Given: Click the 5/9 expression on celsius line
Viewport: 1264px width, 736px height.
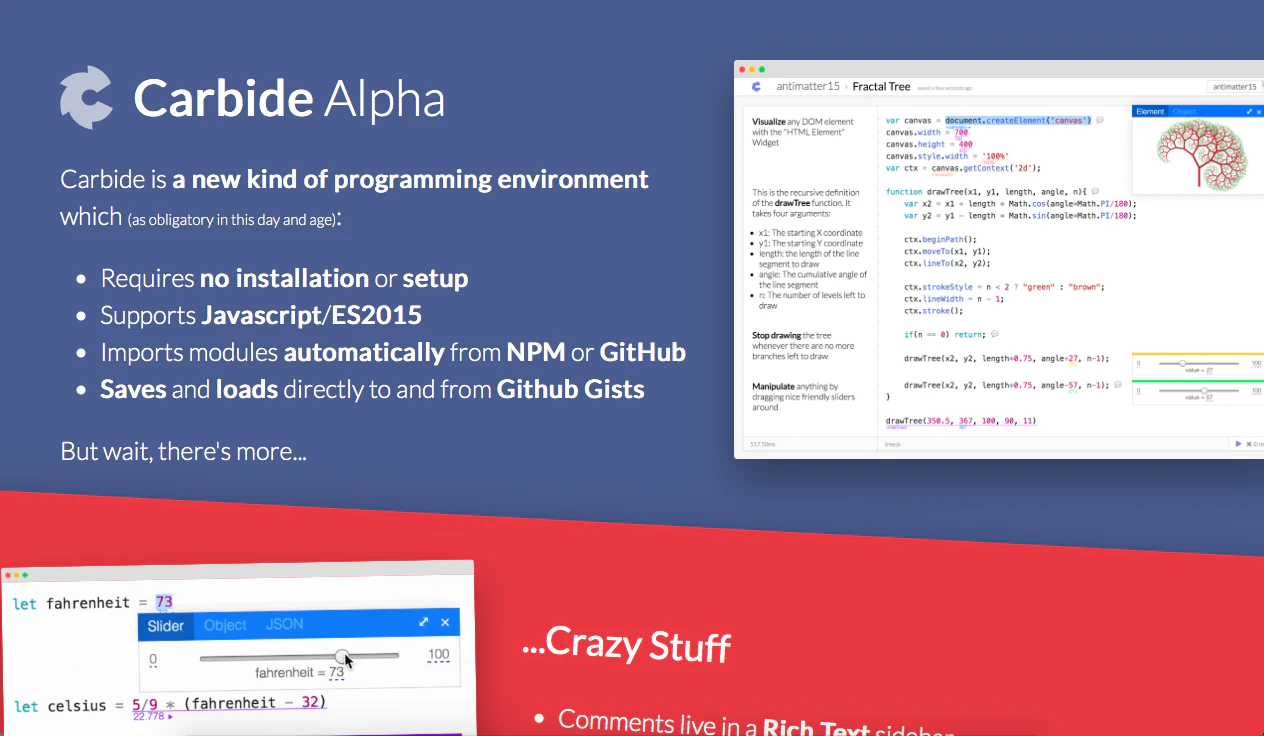Looking at the screenshot, I should click(144, 703).
